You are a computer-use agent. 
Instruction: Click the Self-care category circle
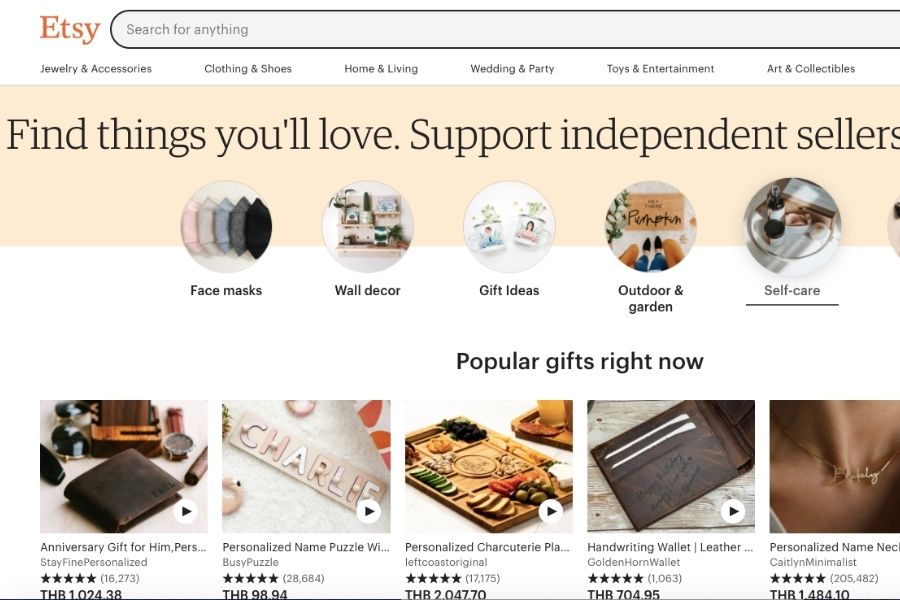(792, 227)
